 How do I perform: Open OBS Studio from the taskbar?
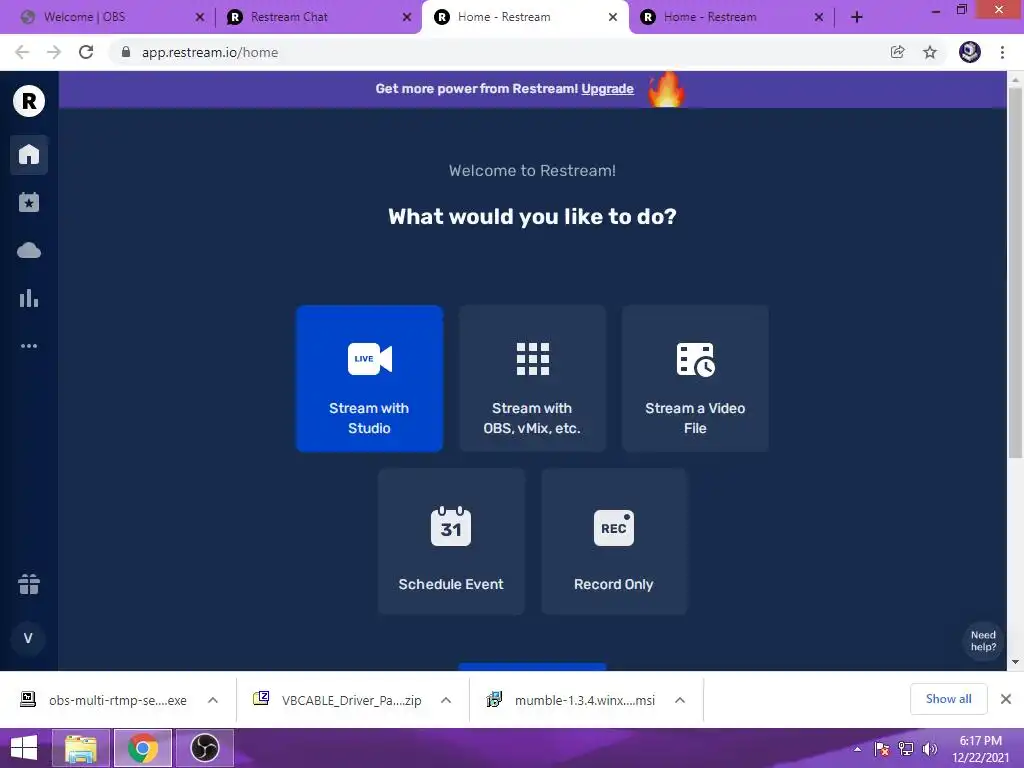pos(204,748)
